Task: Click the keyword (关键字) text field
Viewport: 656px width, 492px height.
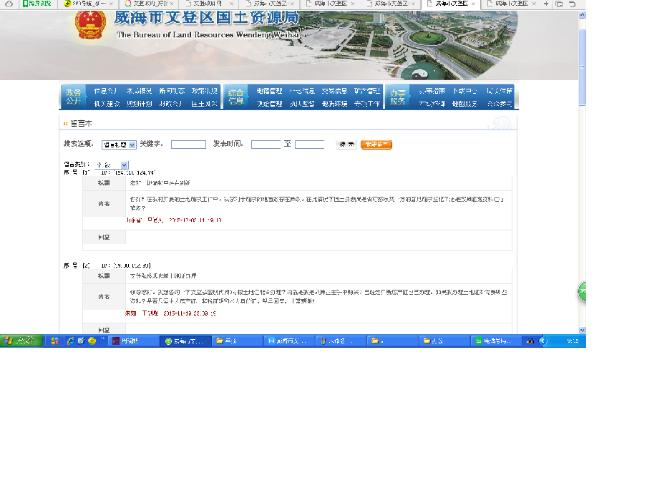Action: tap(188, 145)
